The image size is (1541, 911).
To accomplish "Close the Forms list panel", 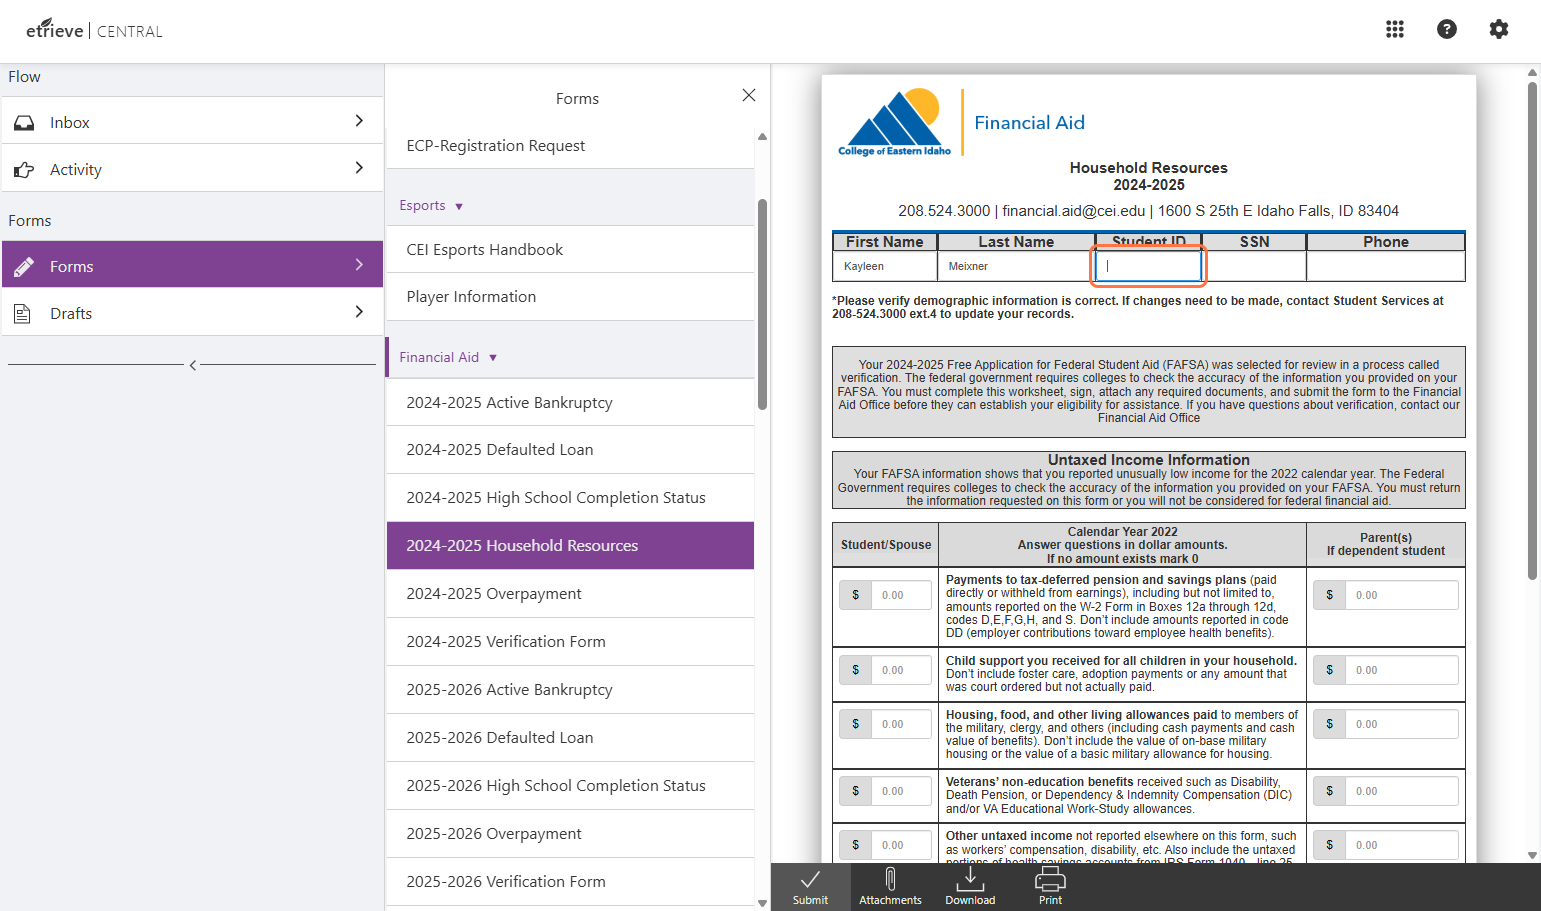I will [749, 95].
